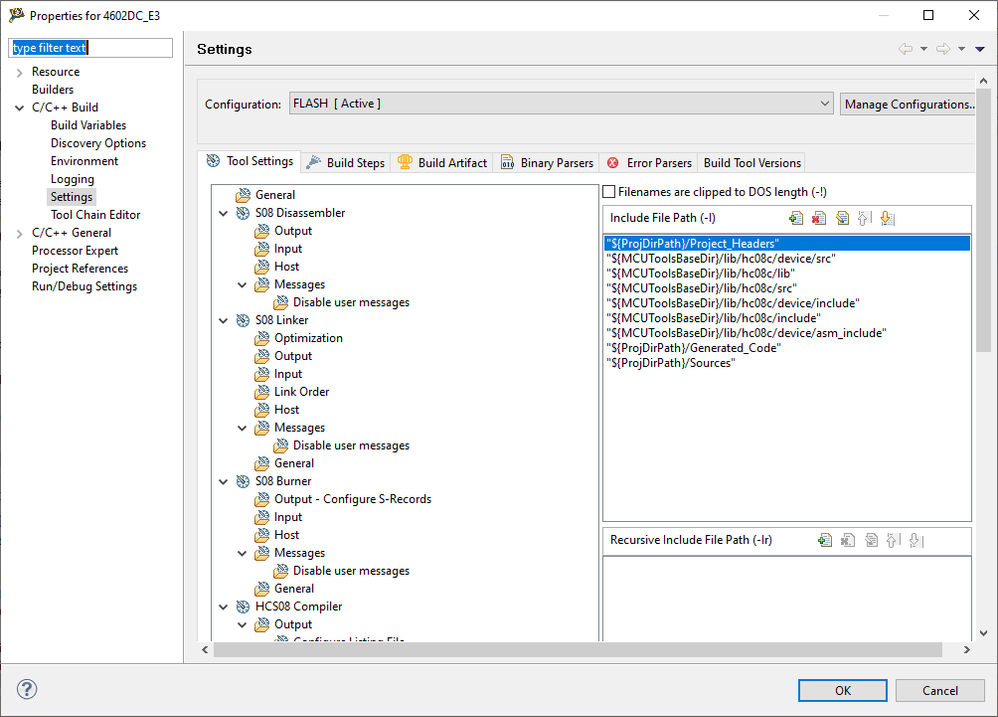Screen dimensions: 998x717
Task: Select "${ProjDirPath}/Project_Headers" include path
Action: (787, 244)
